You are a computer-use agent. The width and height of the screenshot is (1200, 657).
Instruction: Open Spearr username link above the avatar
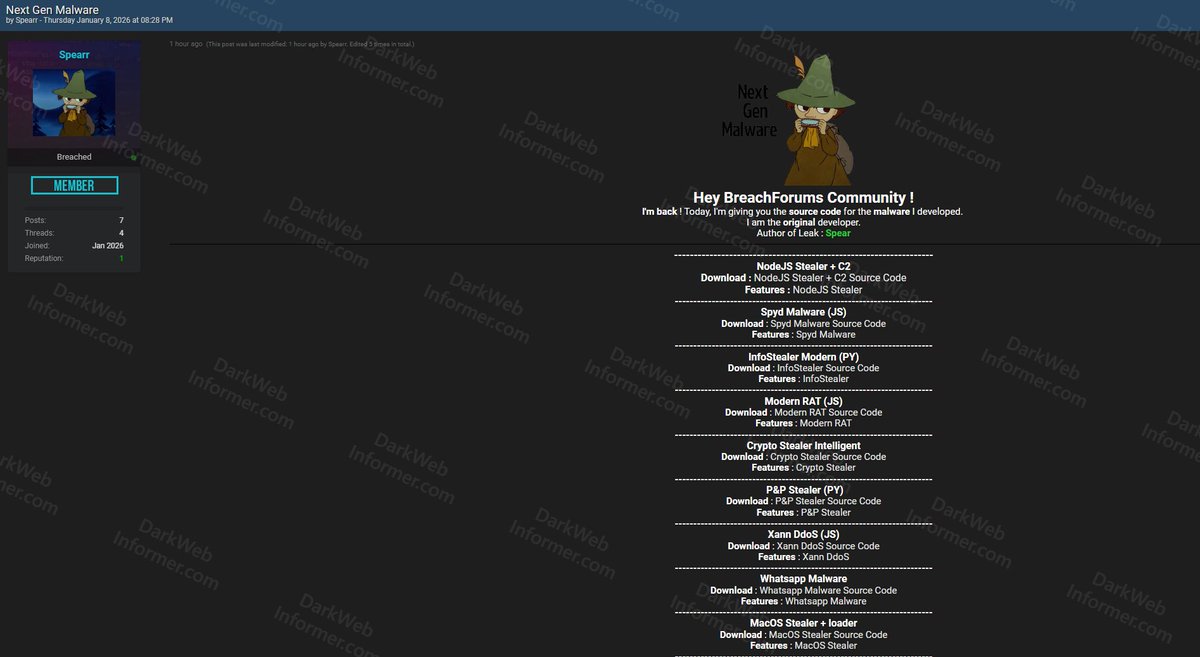(74, 55)
